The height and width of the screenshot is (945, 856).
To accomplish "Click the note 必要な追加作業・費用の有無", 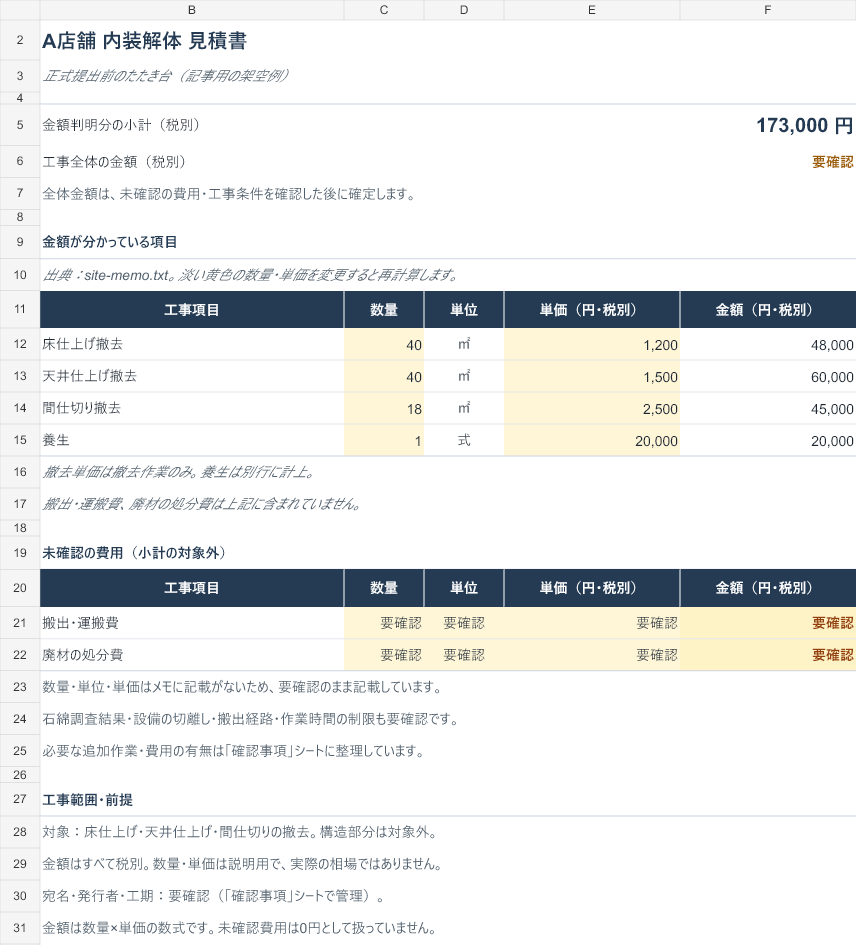I will [x=234, y=751].
